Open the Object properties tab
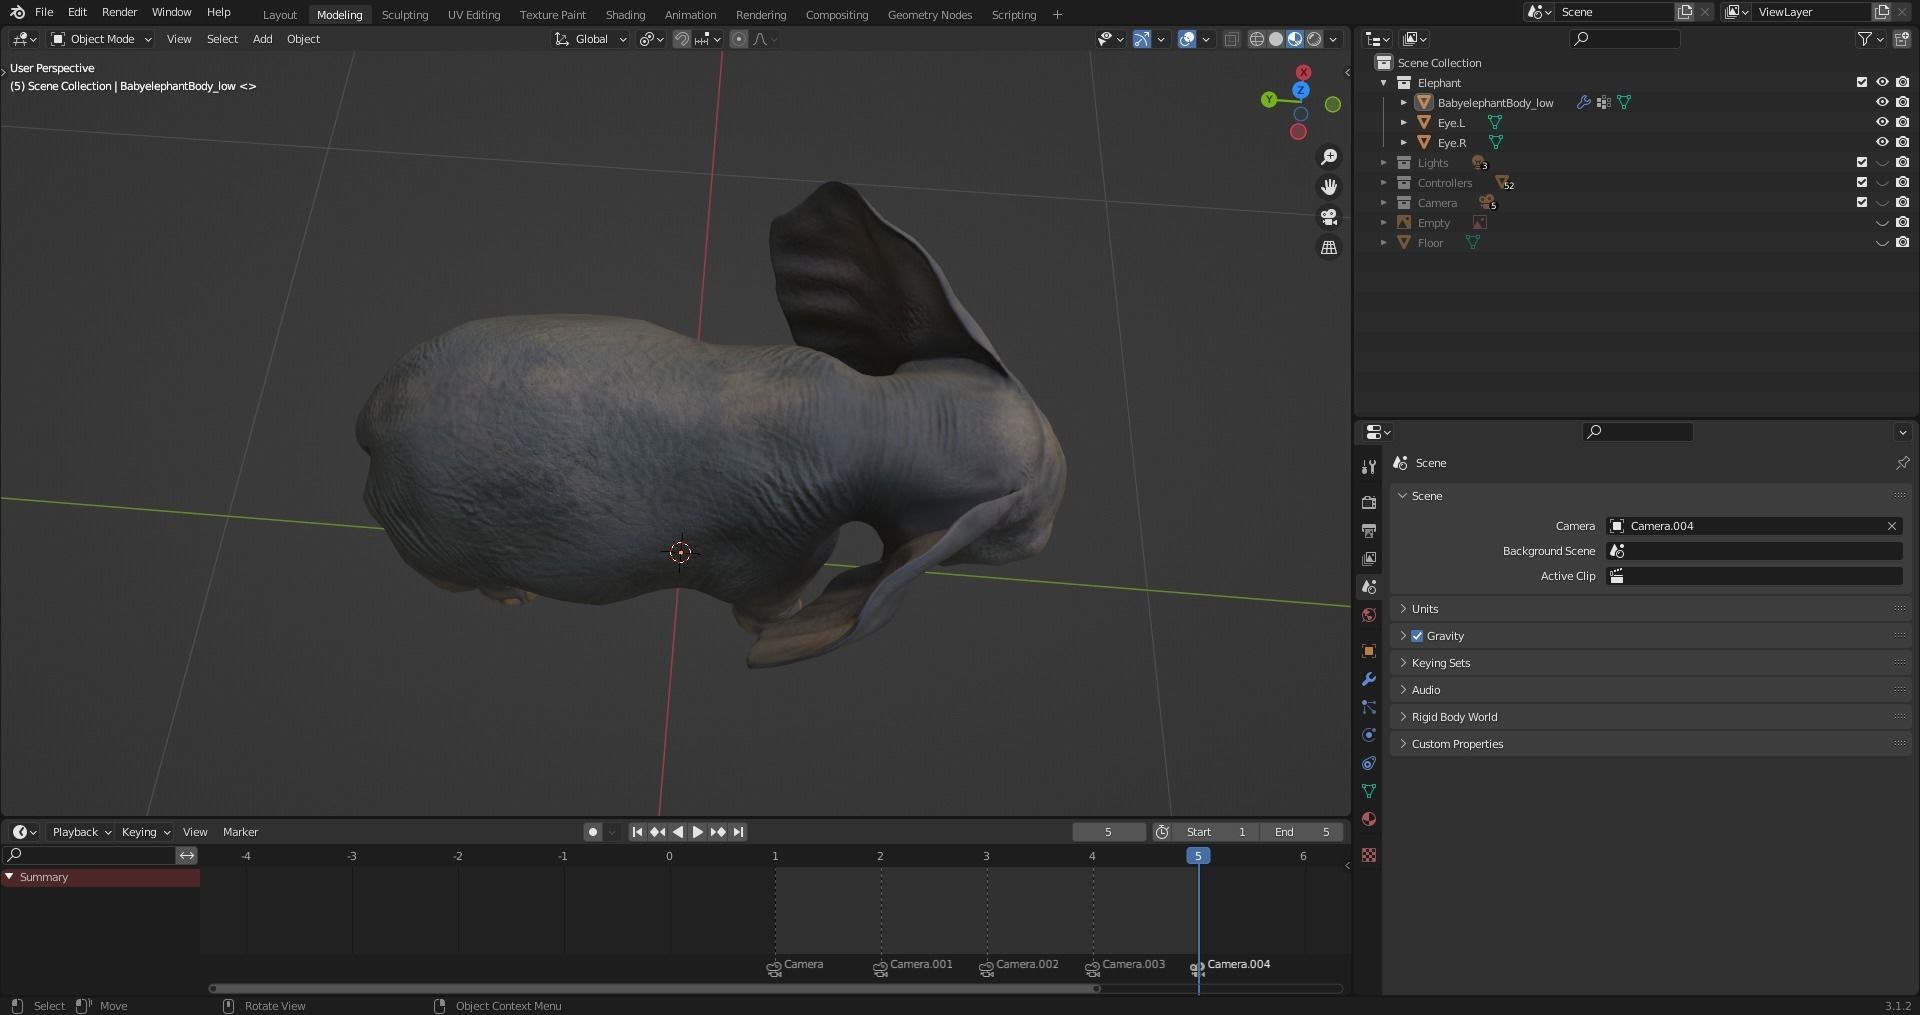 [x=1369, y=651]
